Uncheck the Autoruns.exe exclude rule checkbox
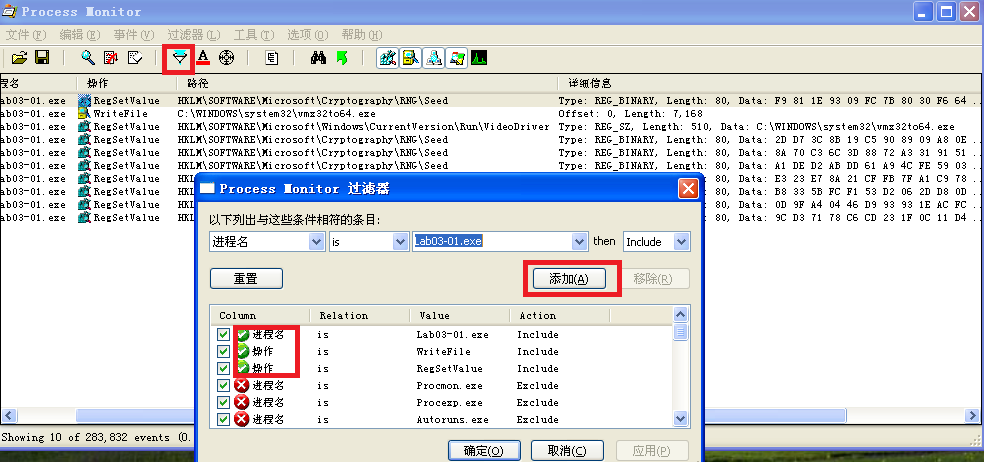The height and width of the screenshot is (462, 984). click(223, 419)
